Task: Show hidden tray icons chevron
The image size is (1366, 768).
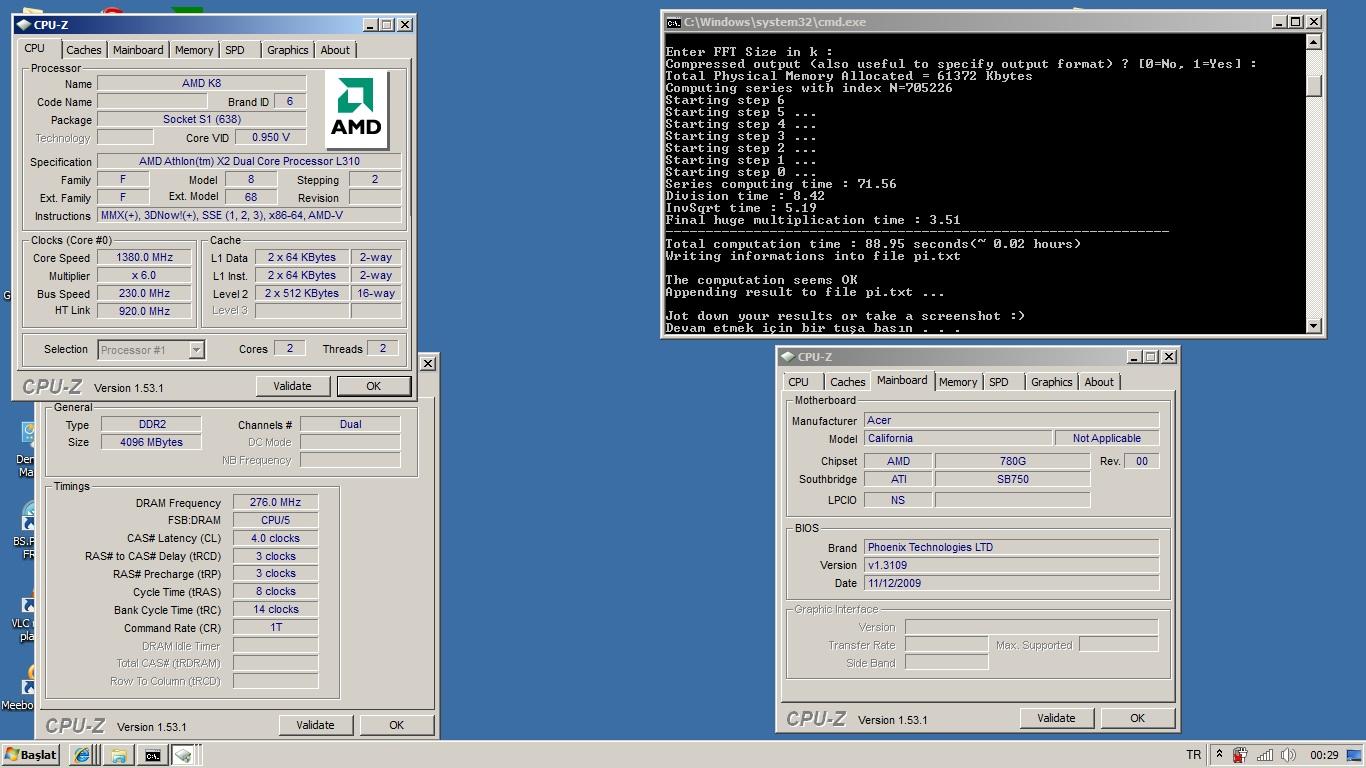Action: click(x=1219, y=755)
